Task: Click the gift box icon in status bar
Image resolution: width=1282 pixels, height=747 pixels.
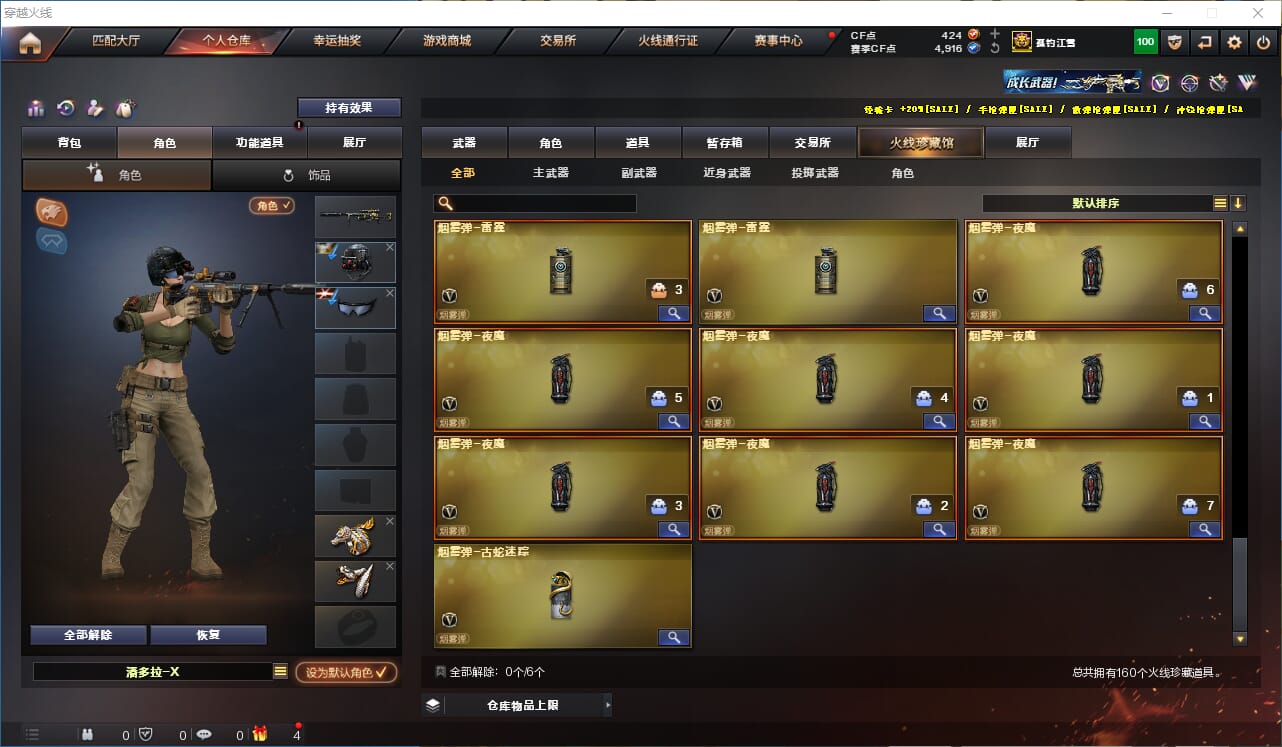Action: (260, 735)
